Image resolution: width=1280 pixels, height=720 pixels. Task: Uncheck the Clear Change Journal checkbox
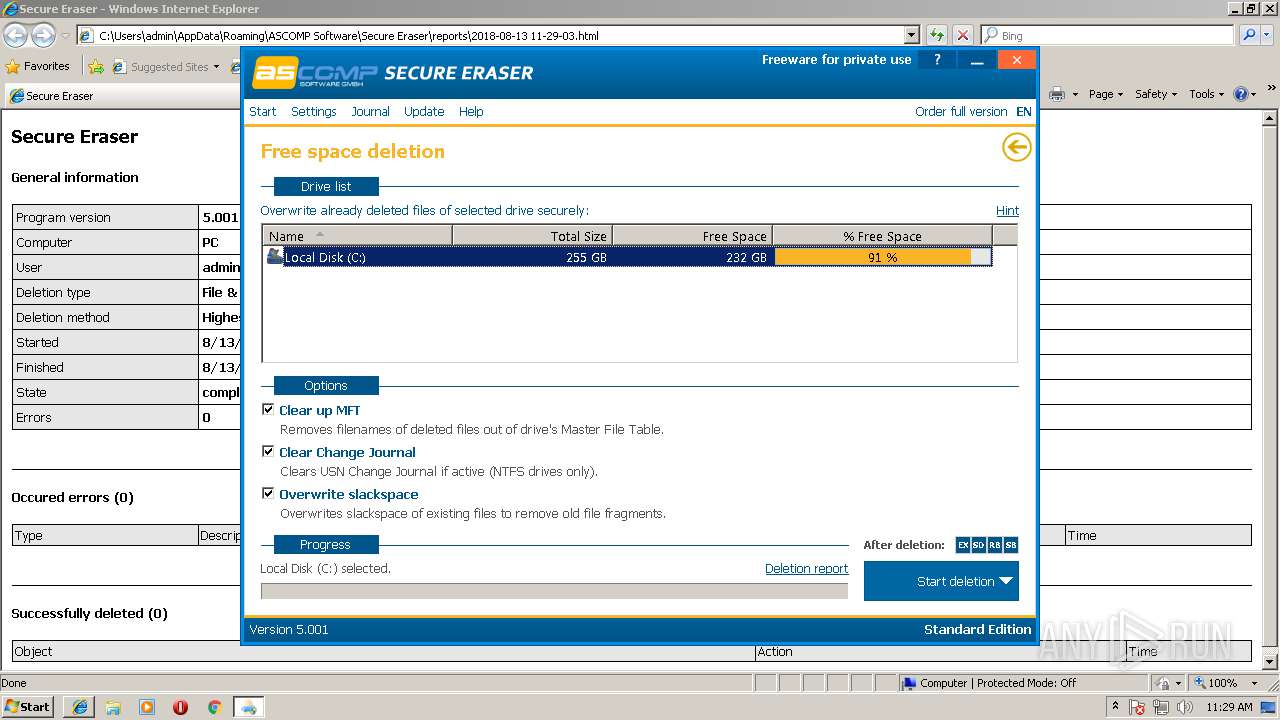coord(268,451)
